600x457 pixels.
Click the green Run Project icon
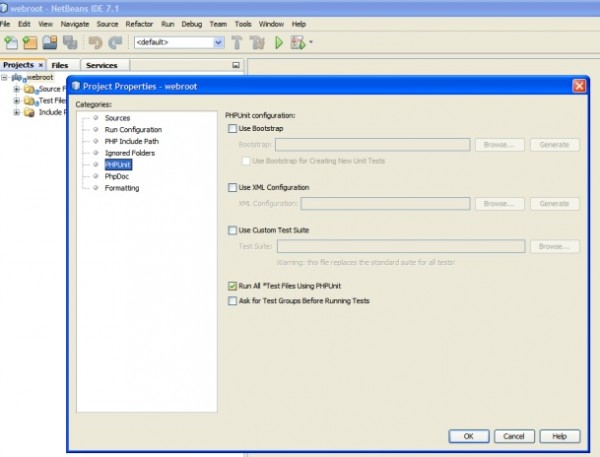click(279, 42)
